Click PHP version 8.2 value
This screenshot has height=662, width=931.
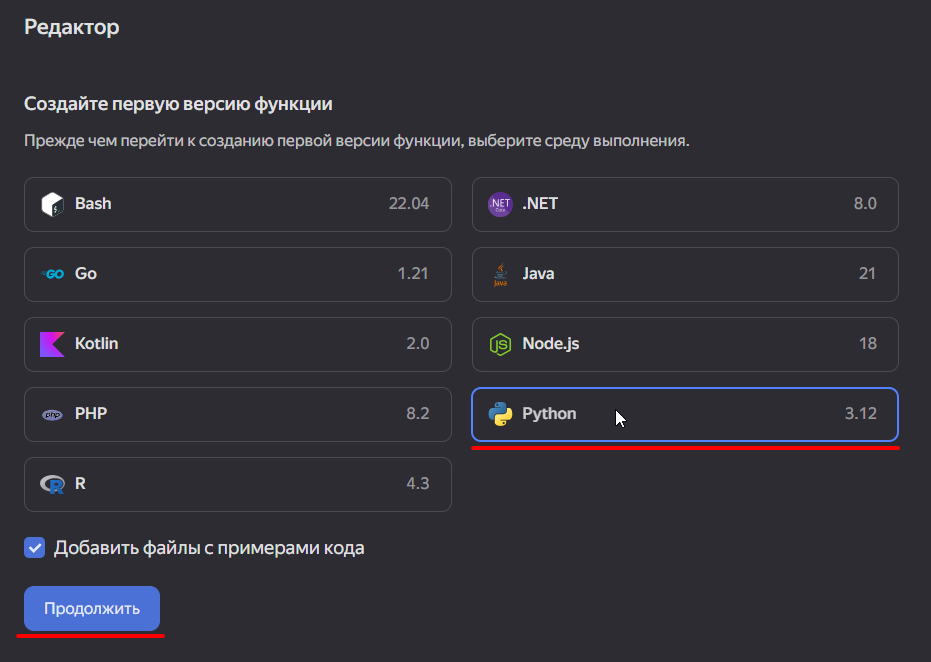417,414
